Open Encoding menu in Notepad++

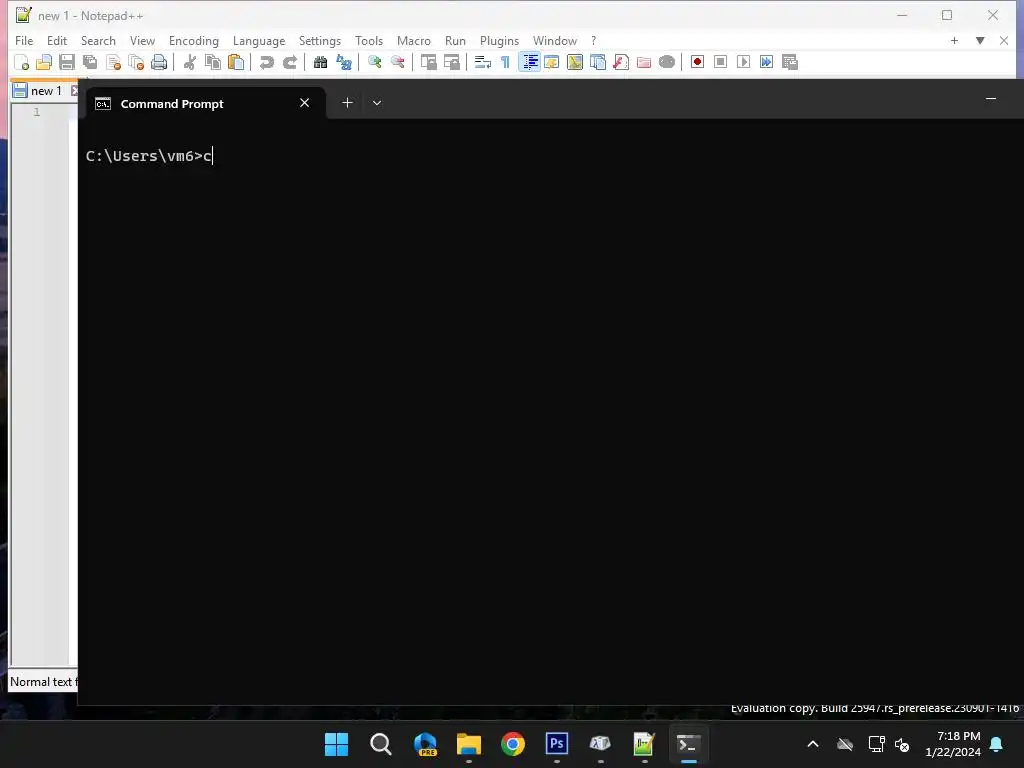(x=194, y=40)
